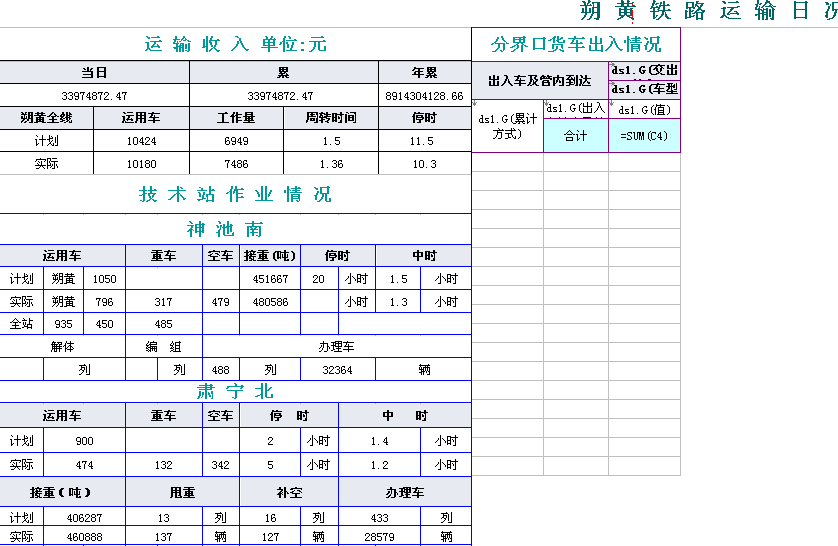The image size is (838, 546).
Task: Click the 32364 办理车 cell
Action: click(338, 370)
